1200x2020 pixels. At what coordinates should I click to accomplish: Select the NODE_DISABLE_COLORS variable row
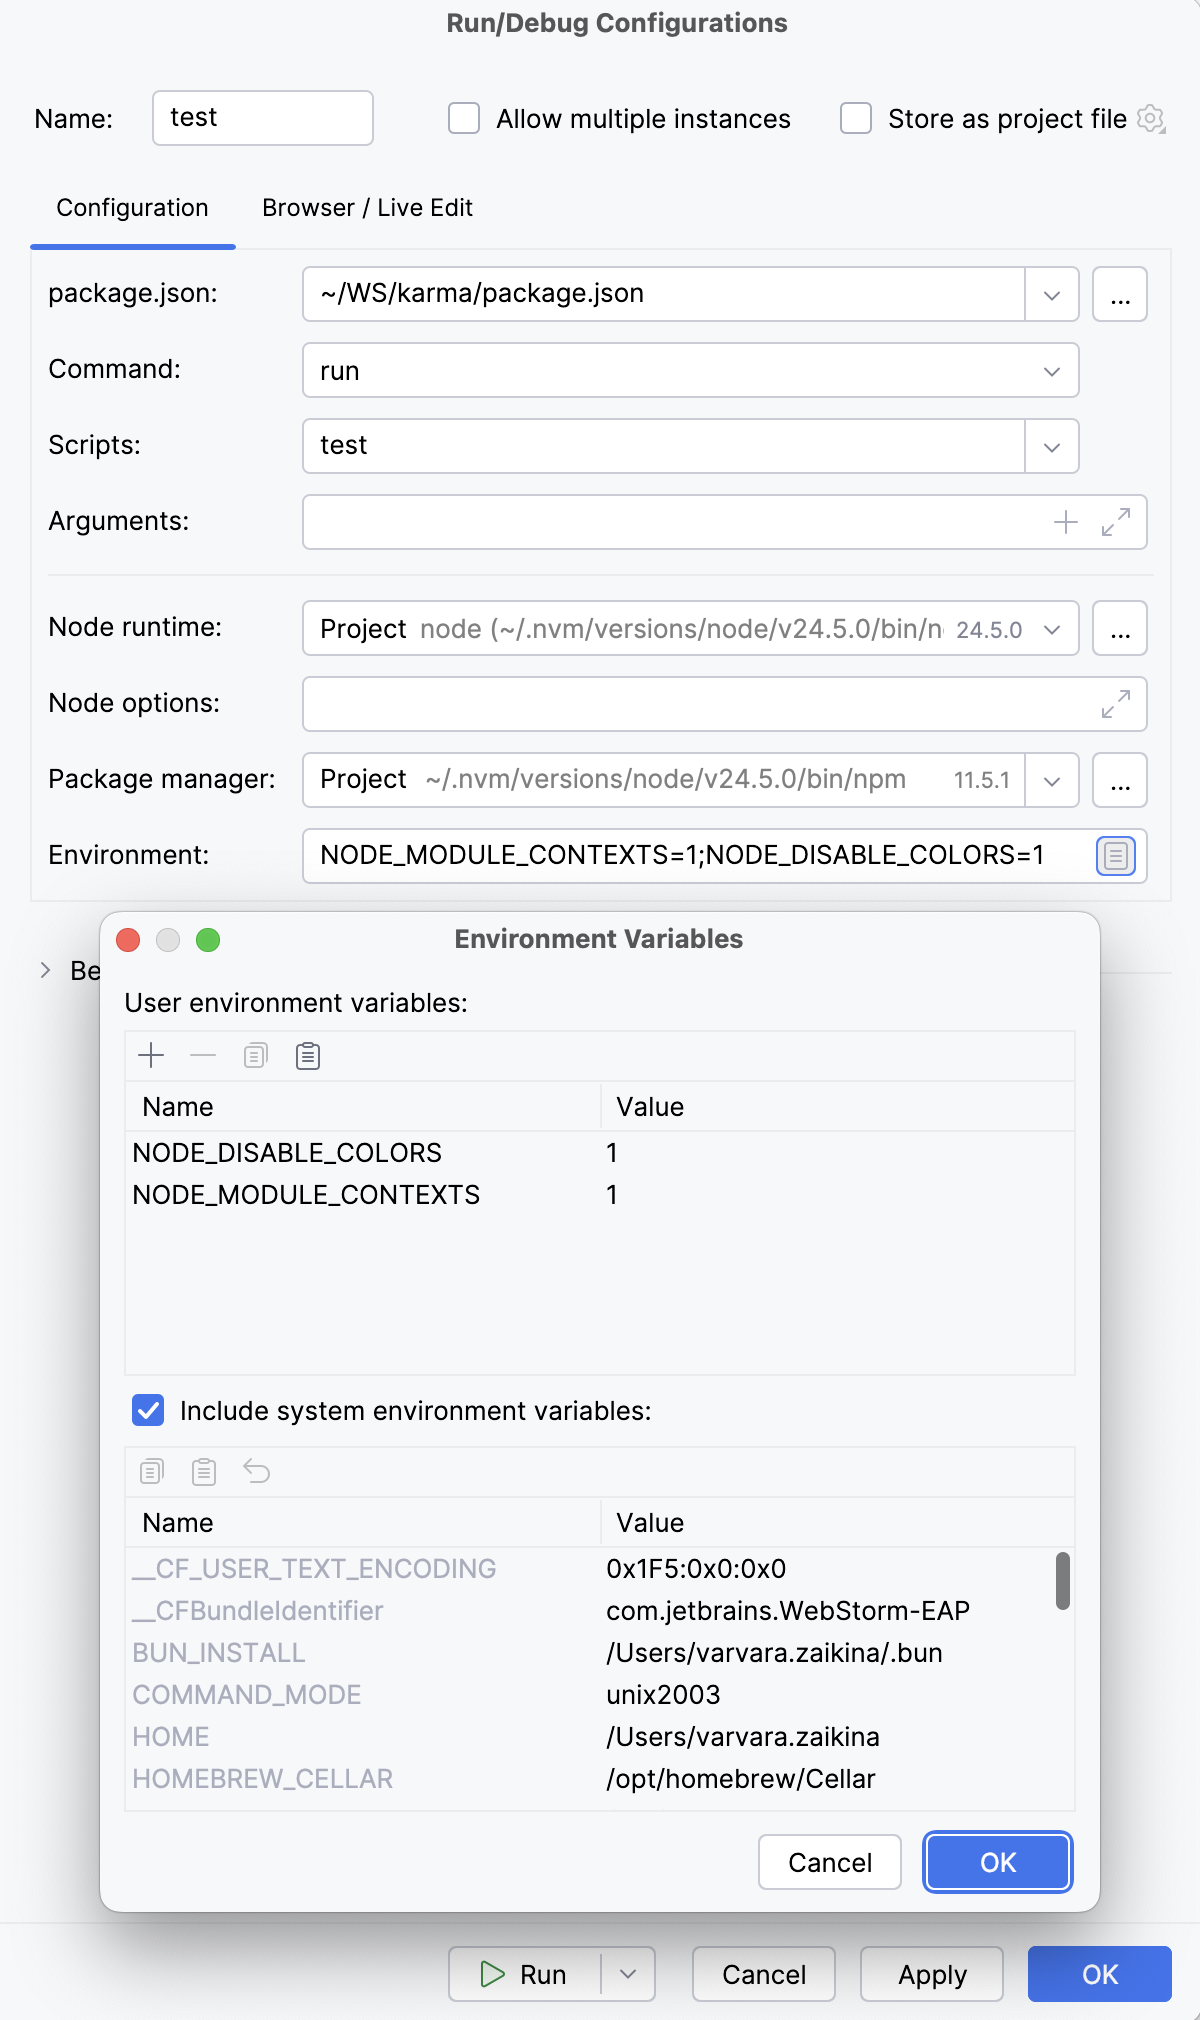click(600, 1153)
